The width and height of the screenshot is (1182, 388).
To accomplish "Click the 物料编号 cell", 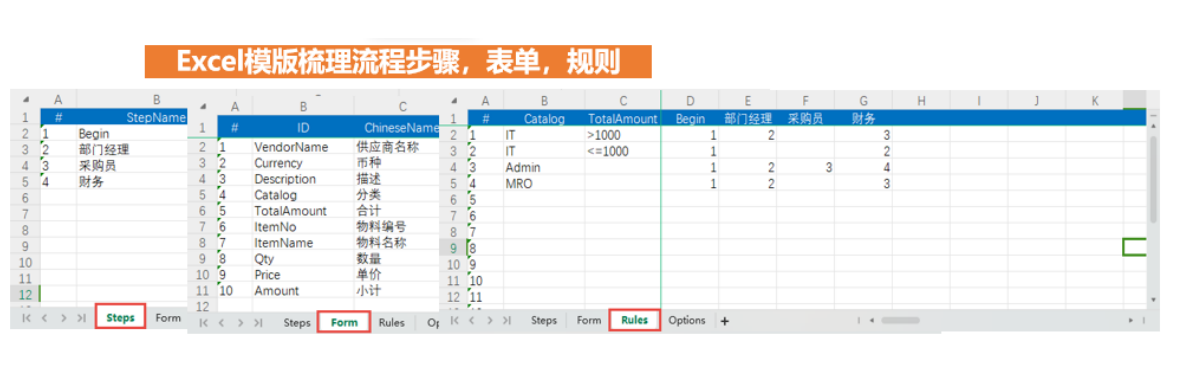I will pos(397,227).
